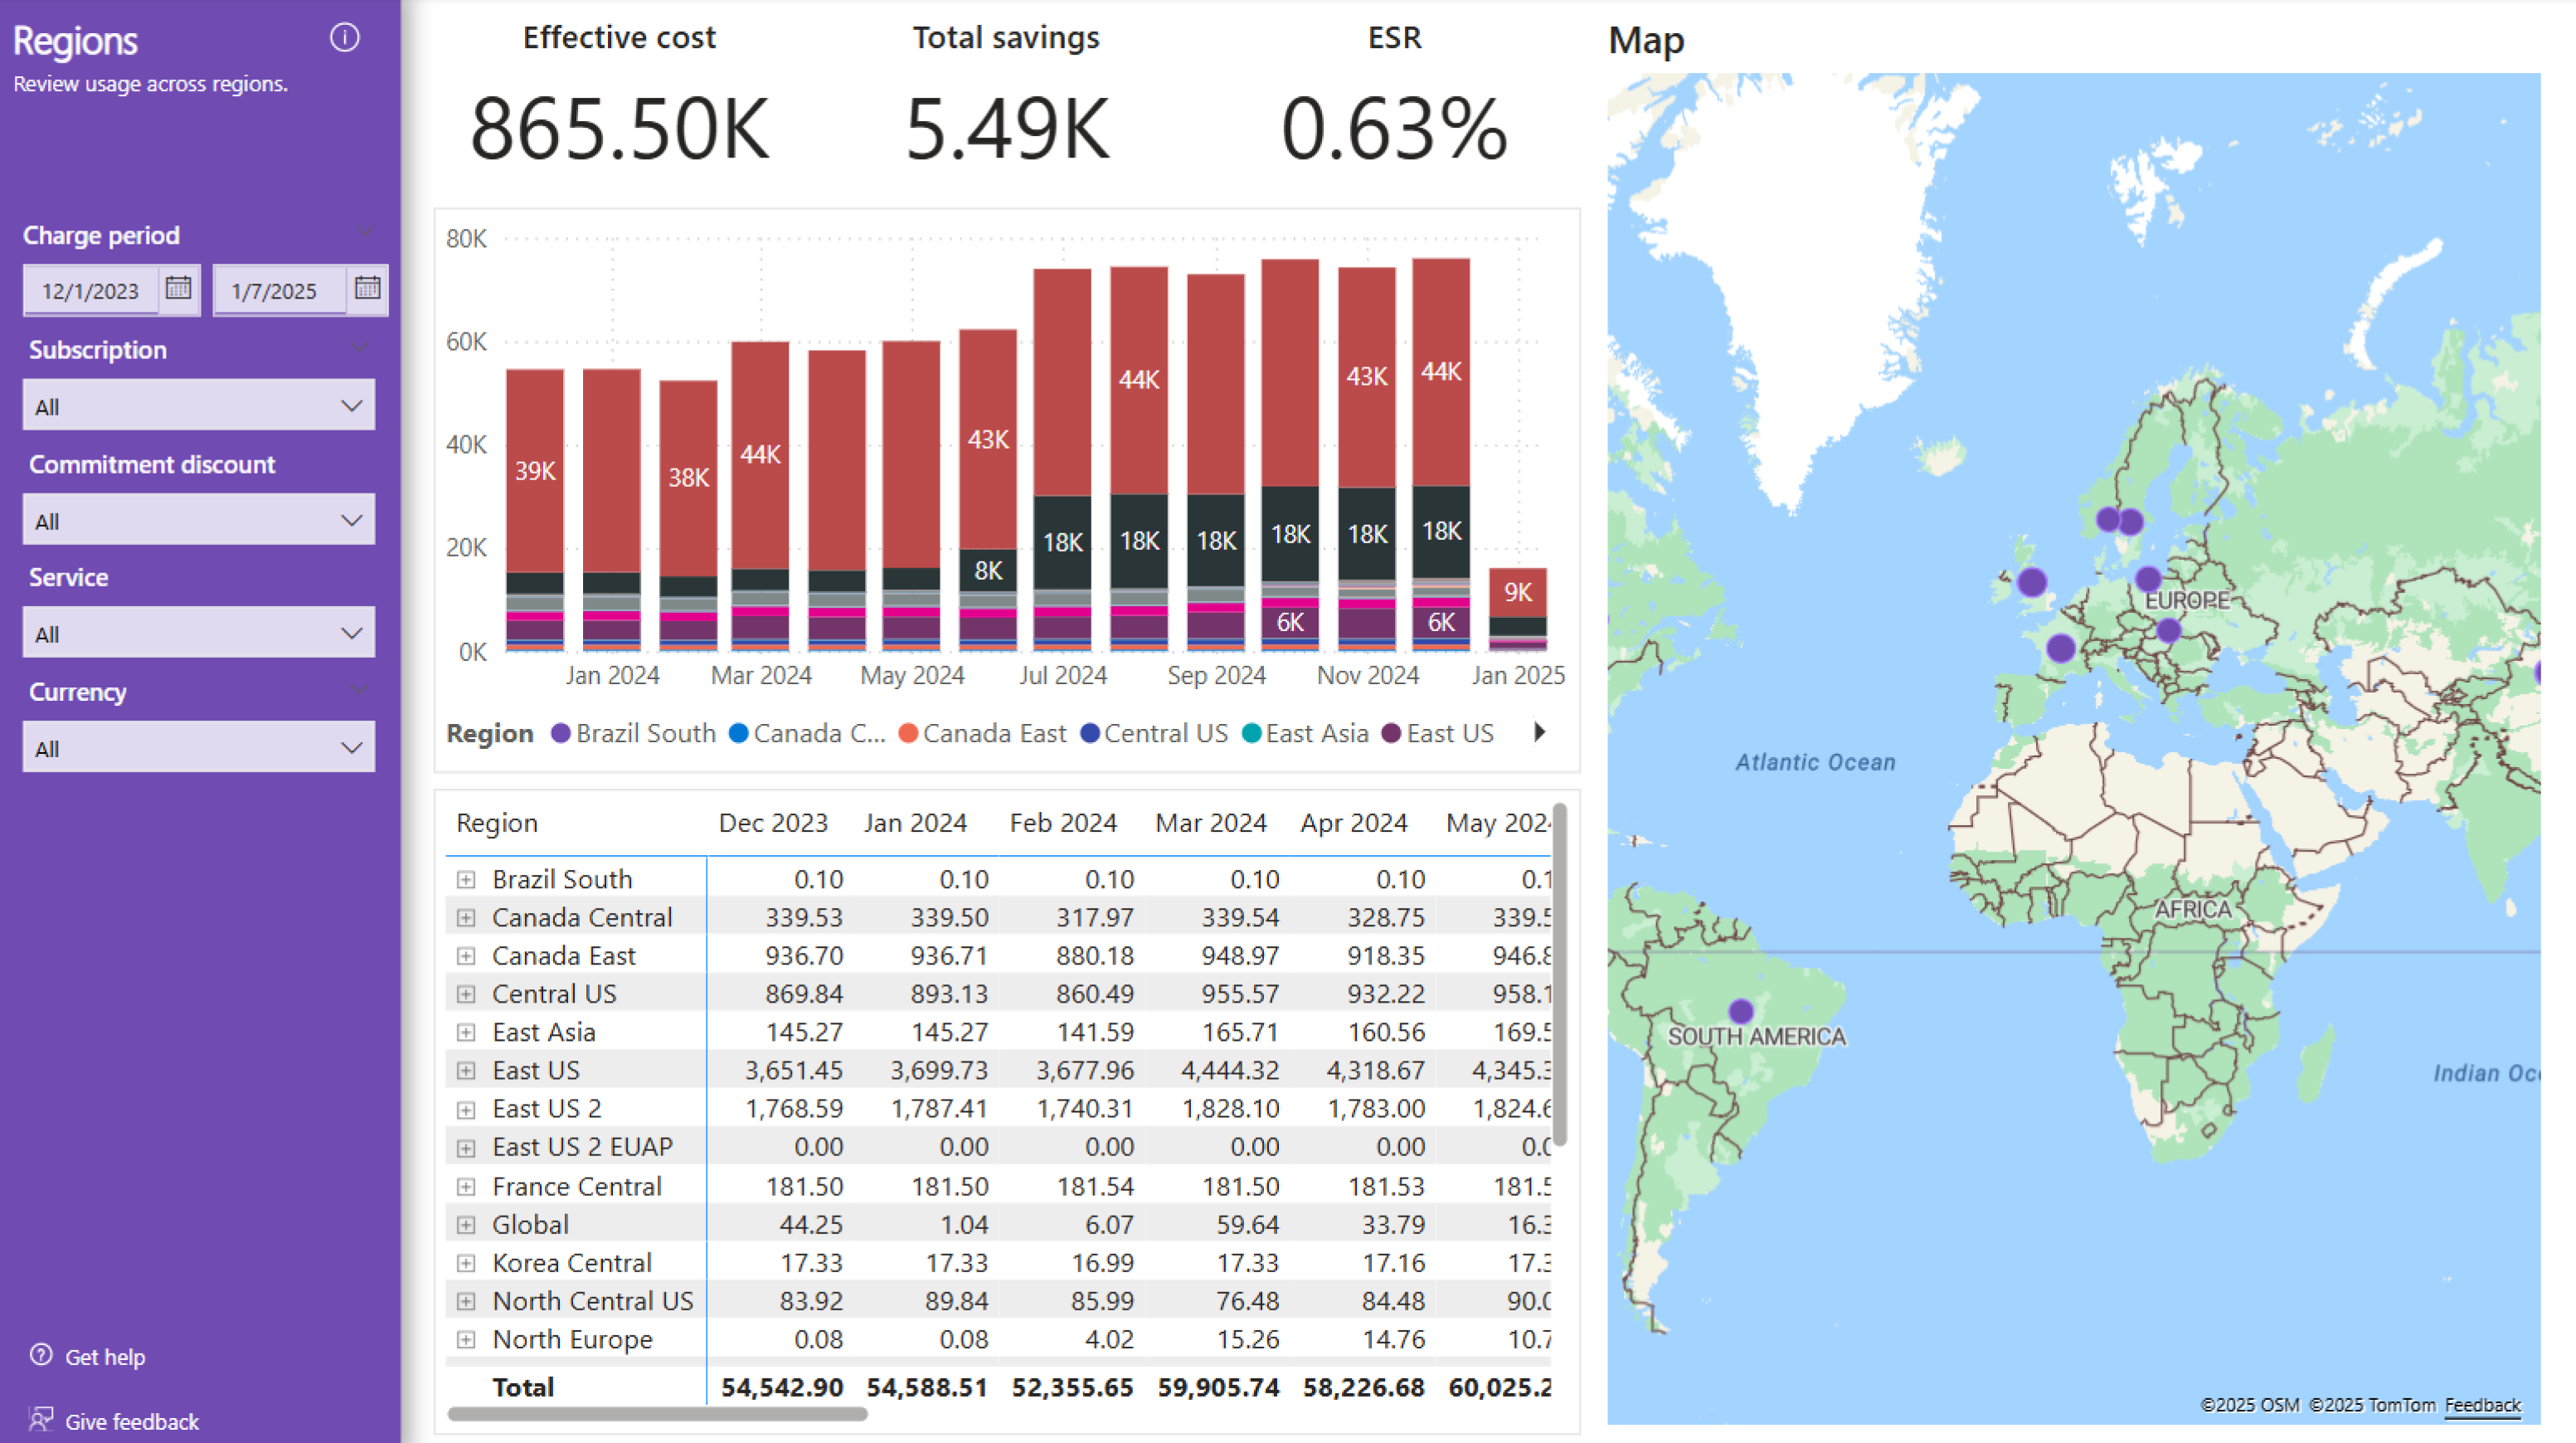
Task: Open the Service filter dropdown
Action: 199,633
